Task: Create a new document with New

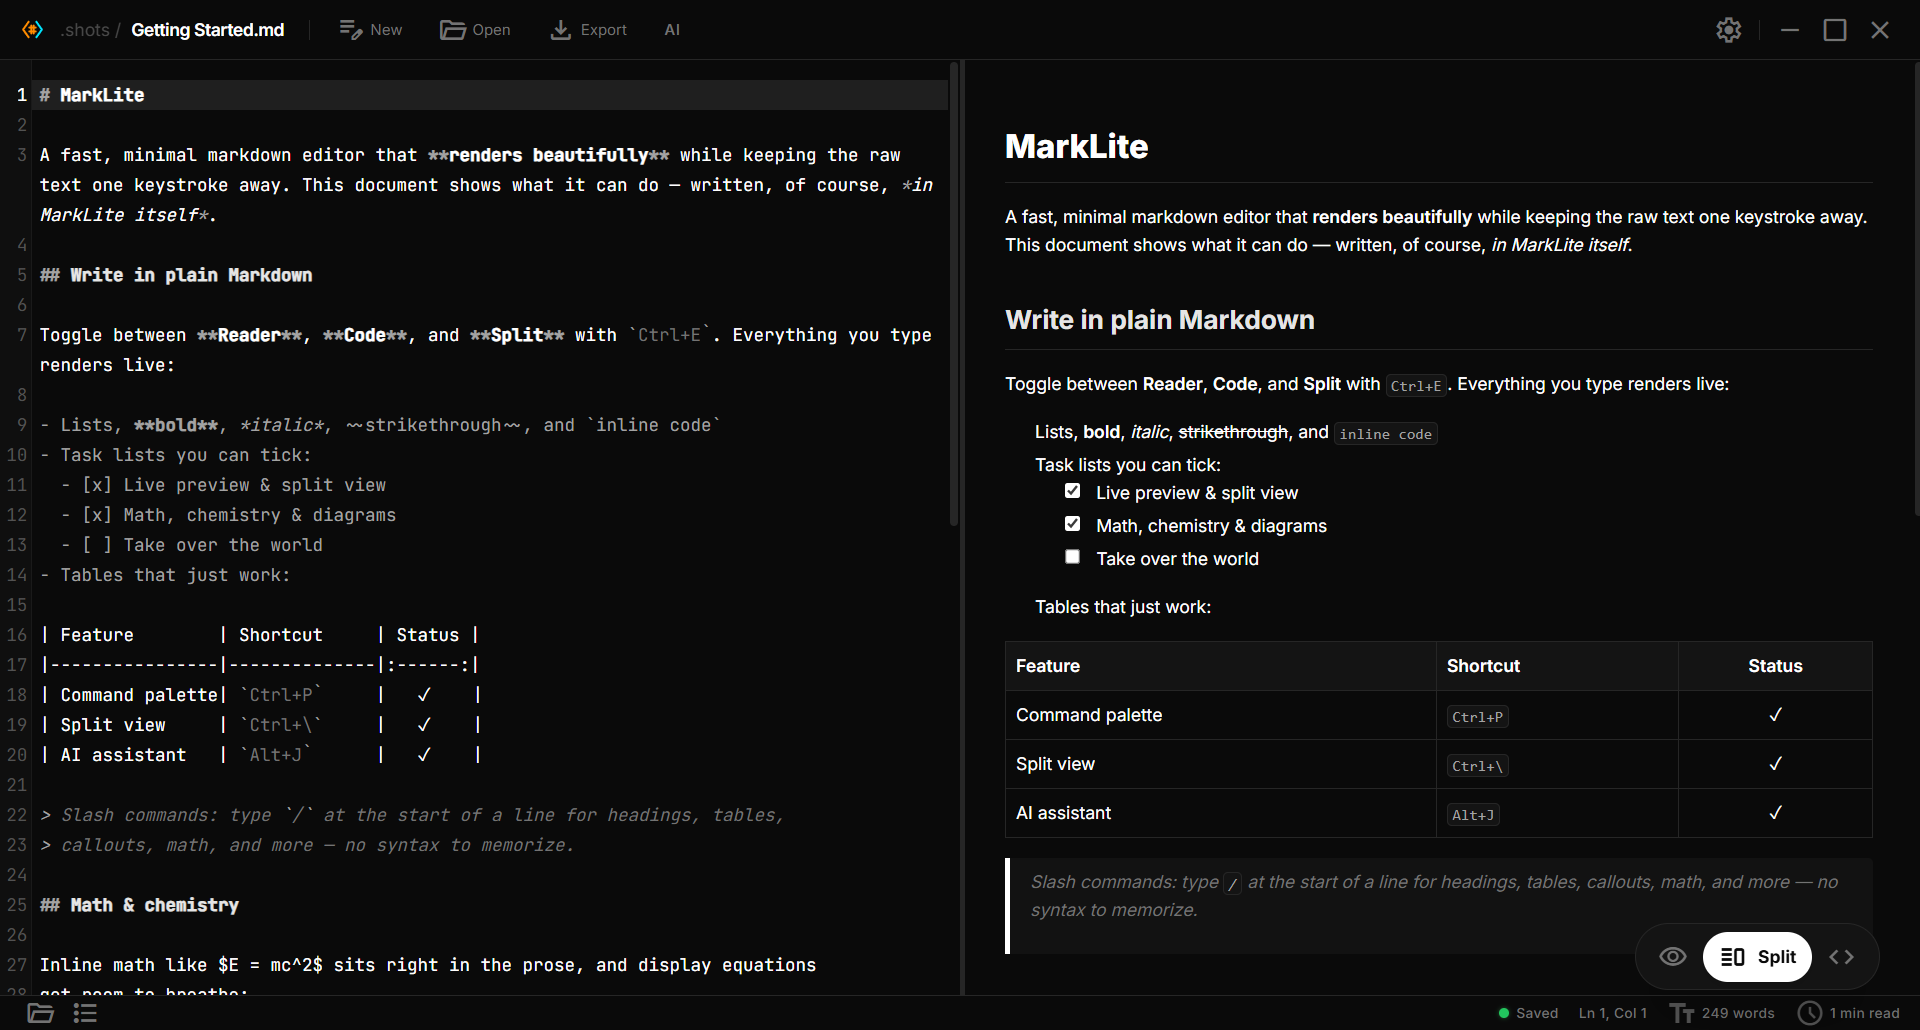Action: point(370,30)
